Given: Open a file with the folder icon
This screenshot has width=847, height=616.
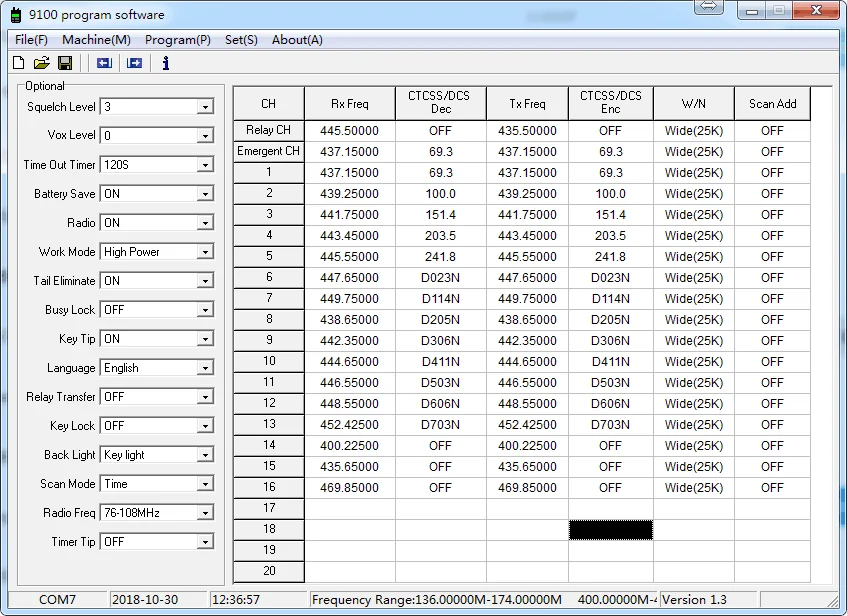Looking at the screenshot, I should 42,63.
